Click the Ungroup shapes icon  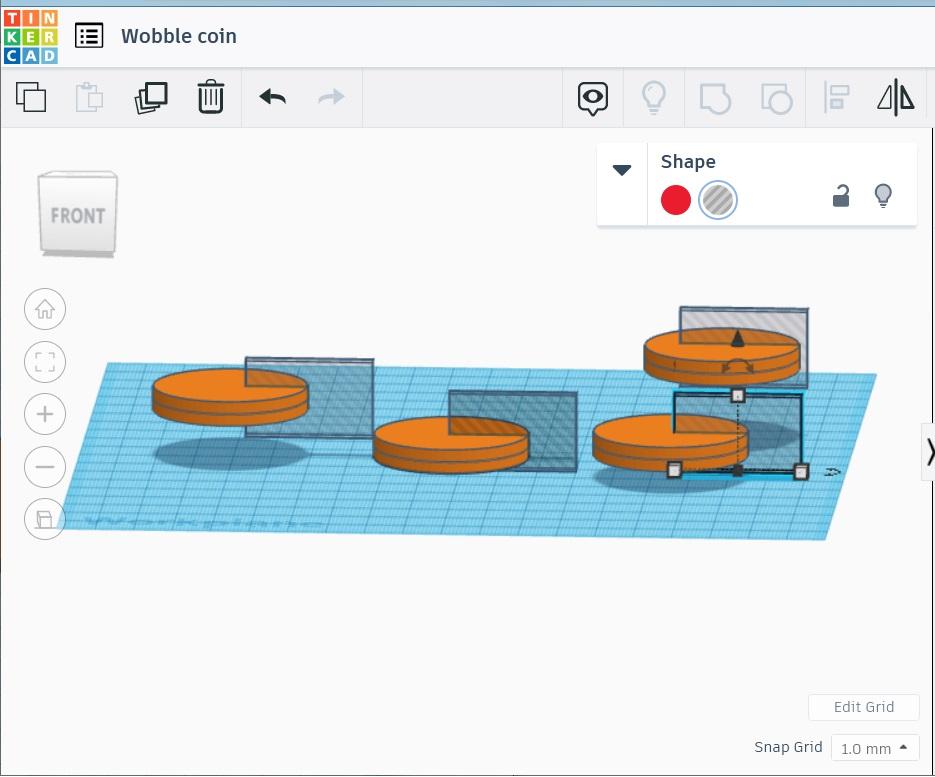pyautogui.click(x=776, y=98)
